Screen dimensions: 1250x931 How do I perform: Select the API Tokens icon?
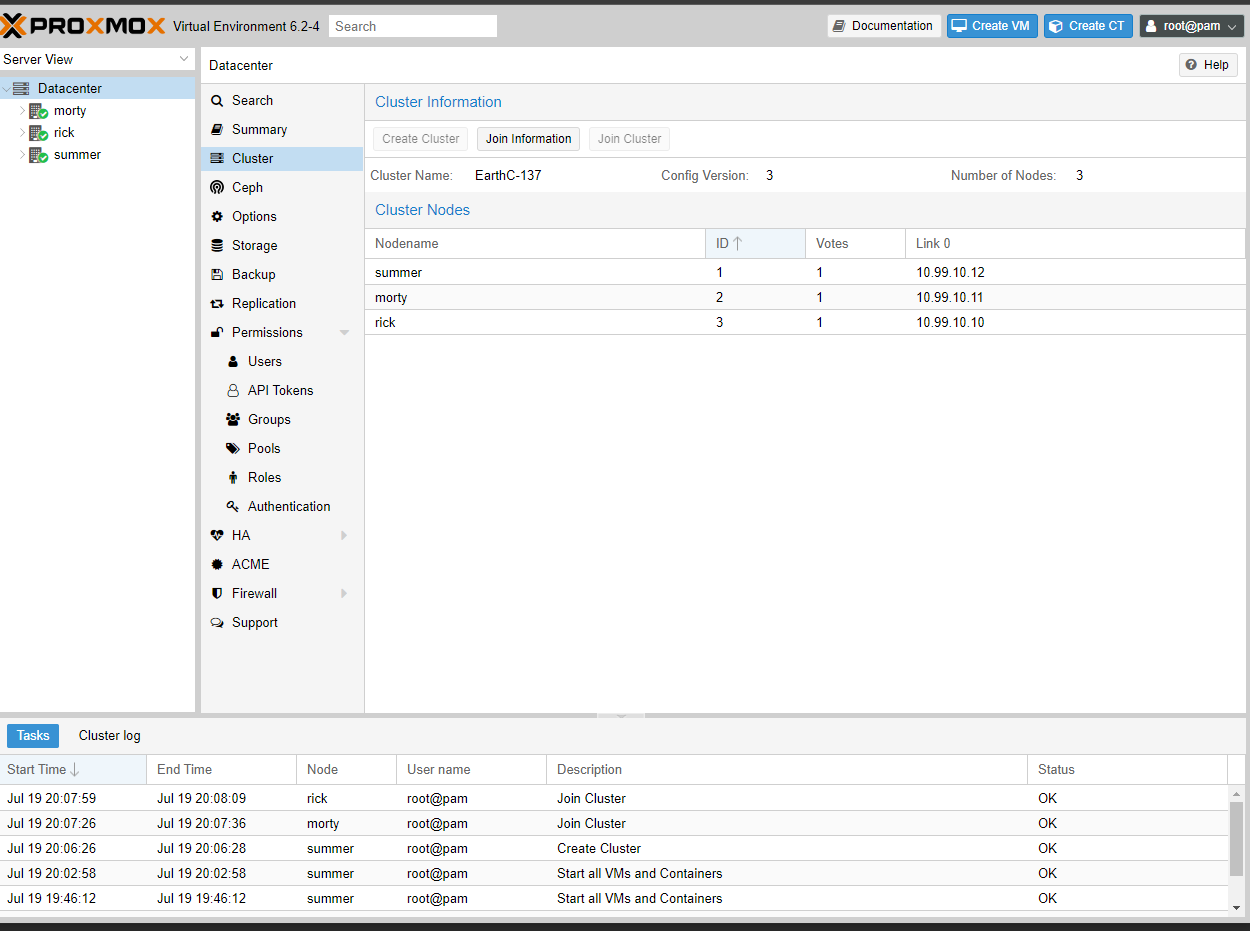click(233, 390)
